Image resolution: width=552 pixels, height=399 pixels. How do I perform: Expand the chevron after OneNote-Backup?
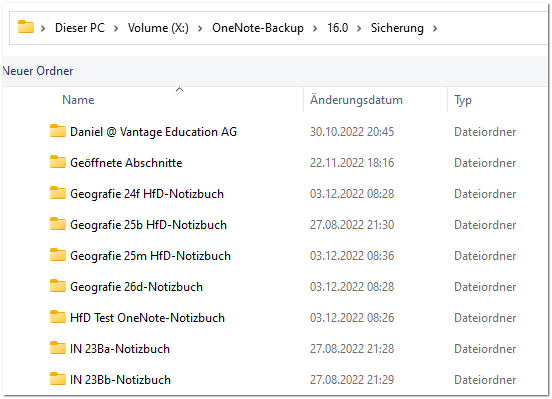click(x=315, y=28)
